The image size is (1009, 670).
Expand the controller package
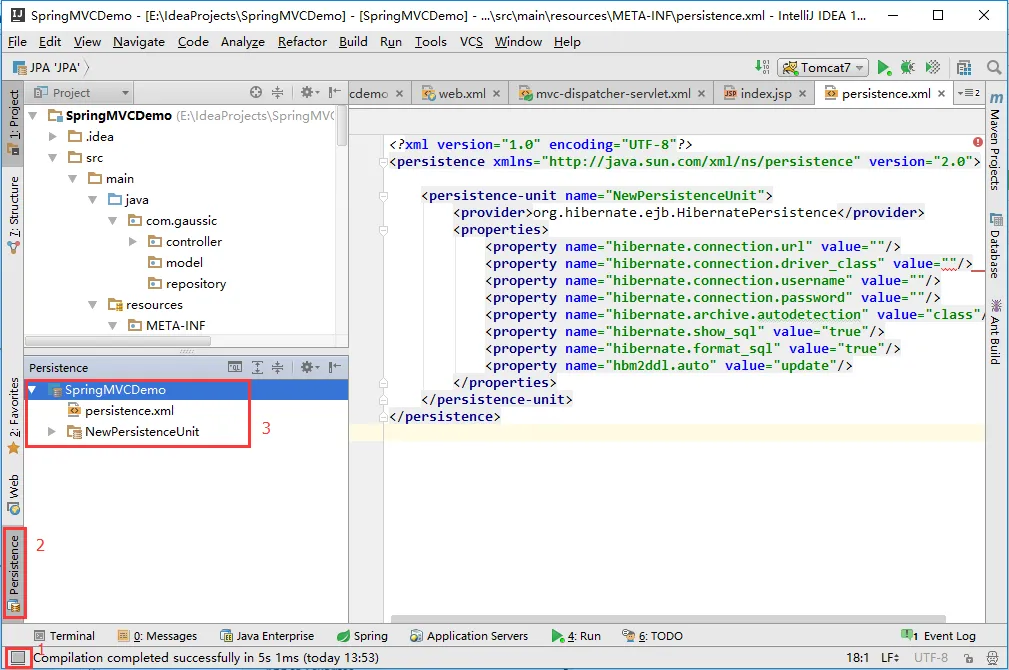coord(133,242)
